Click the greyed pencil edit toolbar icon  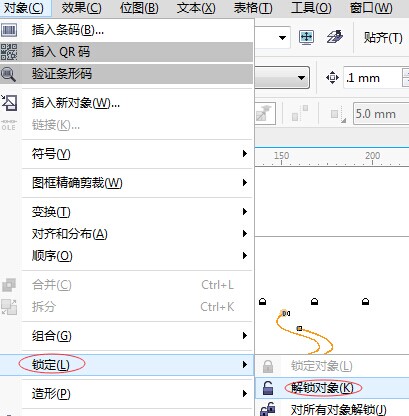coord(265,114)
